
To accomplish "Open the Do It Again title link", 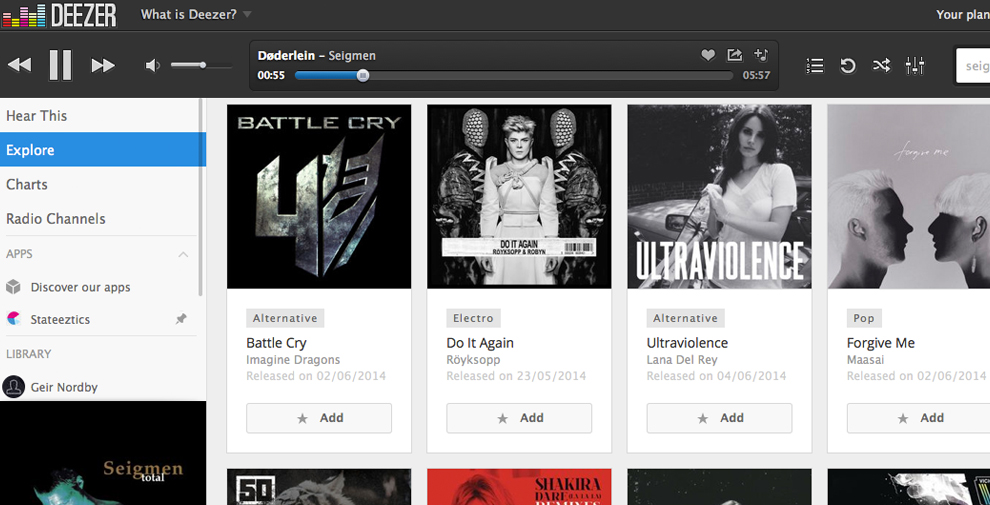I will point(480,343).
